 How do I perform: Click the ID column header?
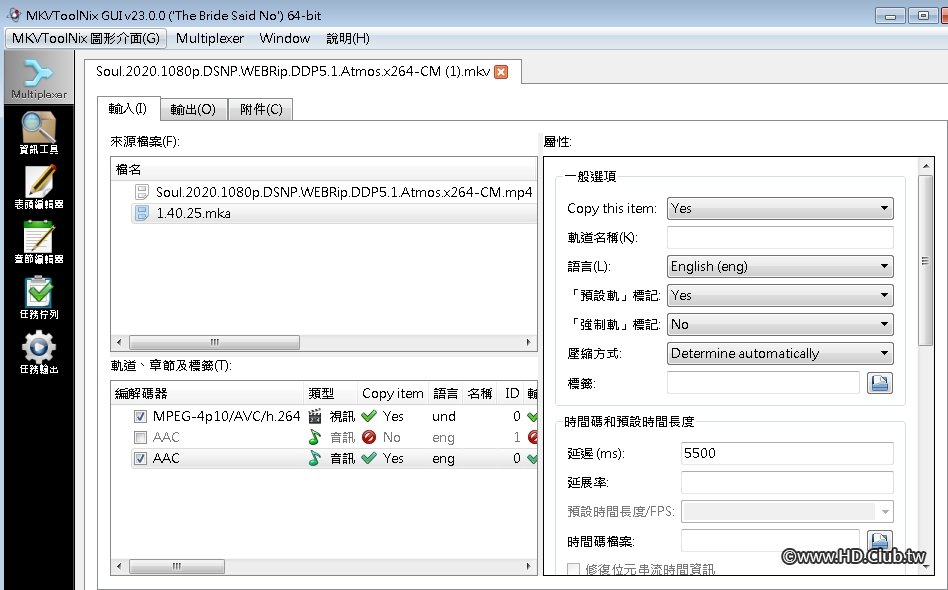point(511,394)
